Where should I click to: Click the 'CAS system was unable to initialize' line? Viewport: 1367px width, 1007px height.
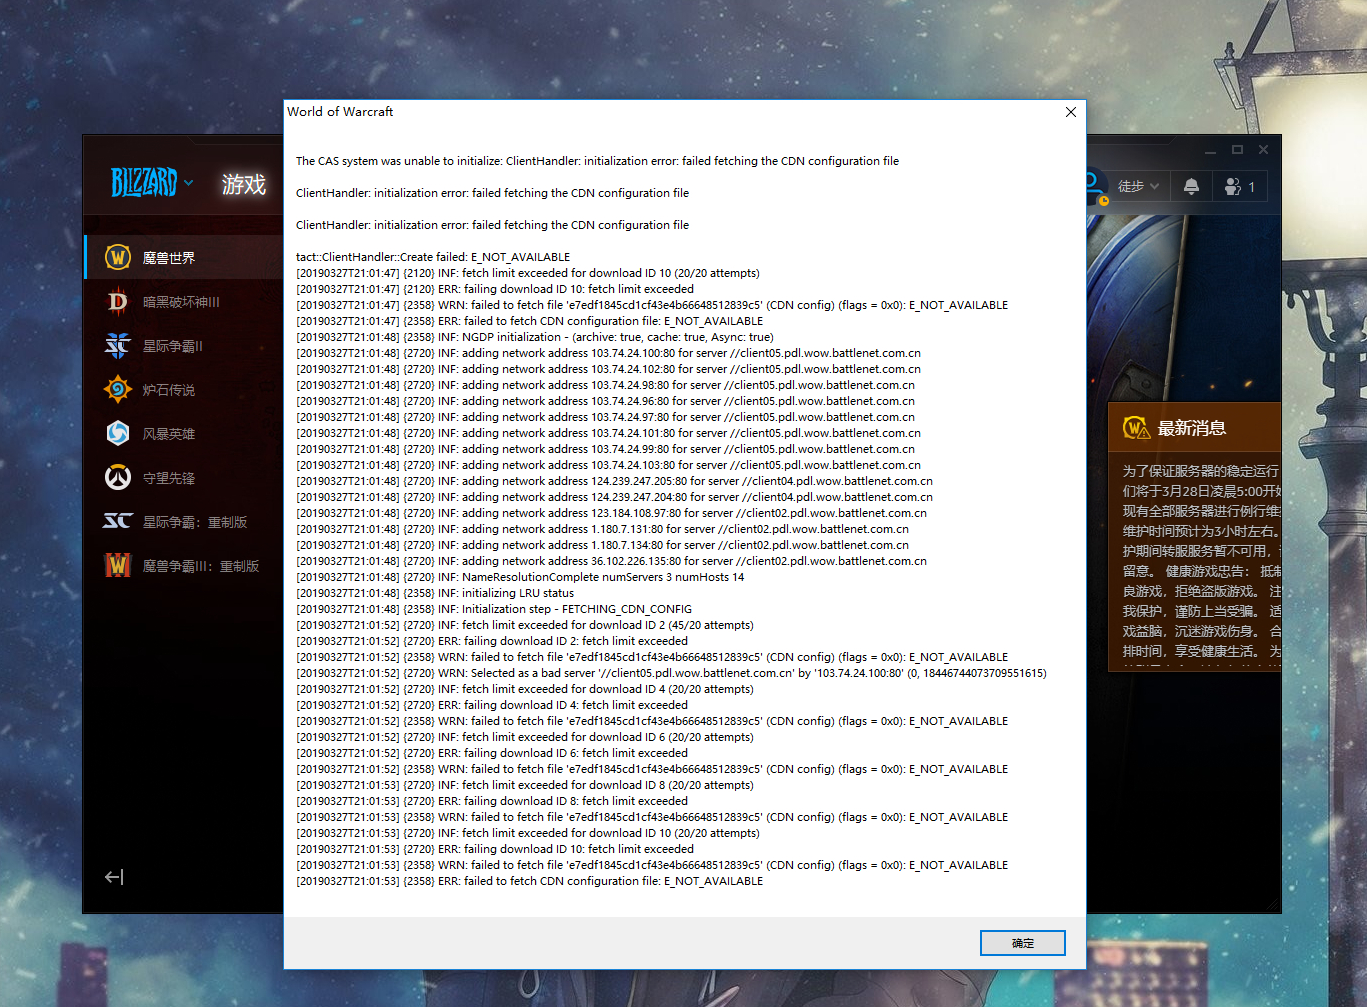click(x=597, y=161)
